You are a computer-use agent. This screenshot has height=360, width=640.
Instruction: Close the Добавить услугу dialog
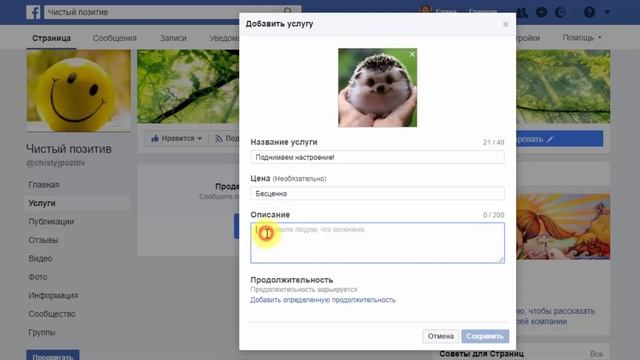(x=505, y=24)
